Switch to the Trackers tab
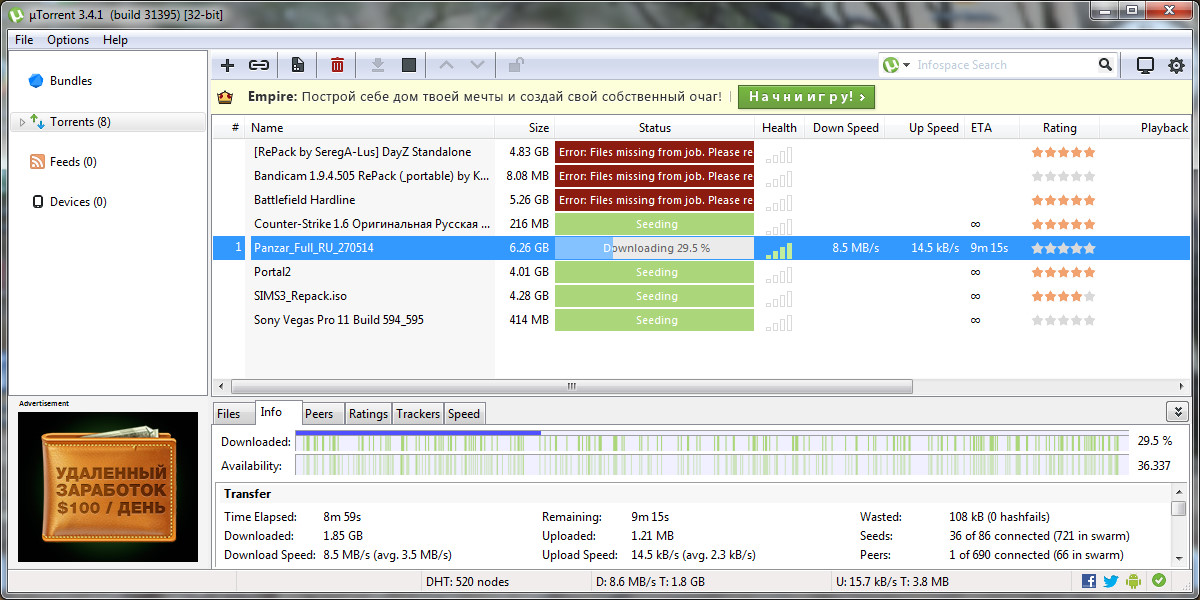The width and height of the screenshot is (1200, 600). point(418,414)
